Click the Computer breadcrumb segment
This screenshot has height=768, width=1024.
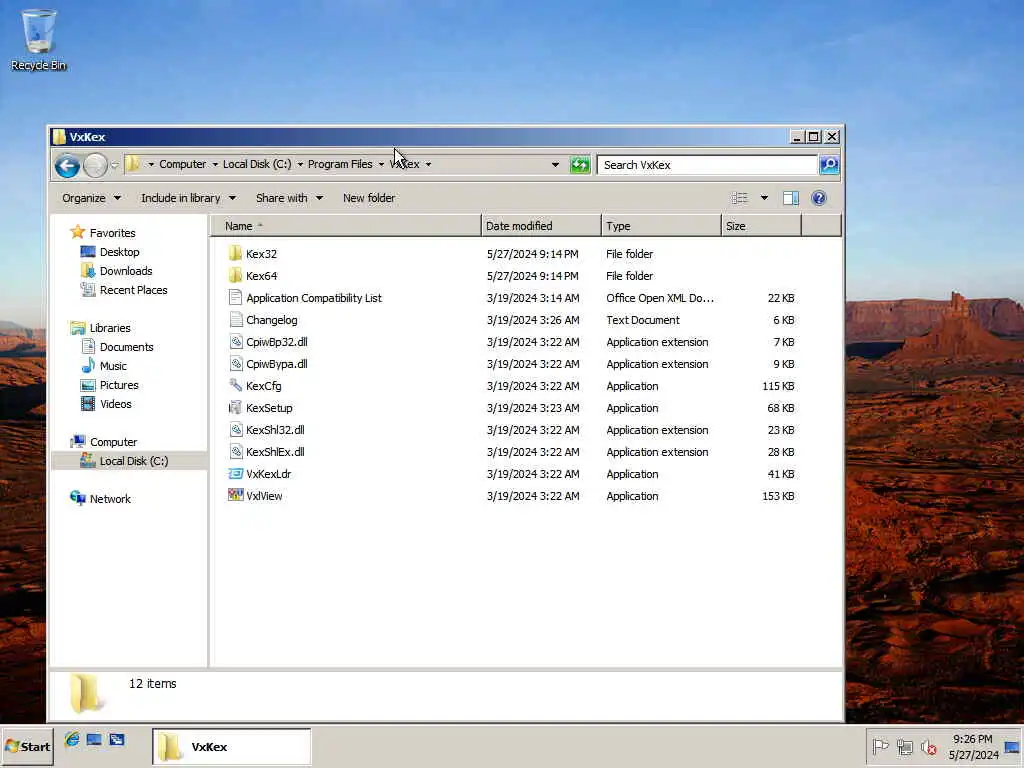tap(182, 164)
